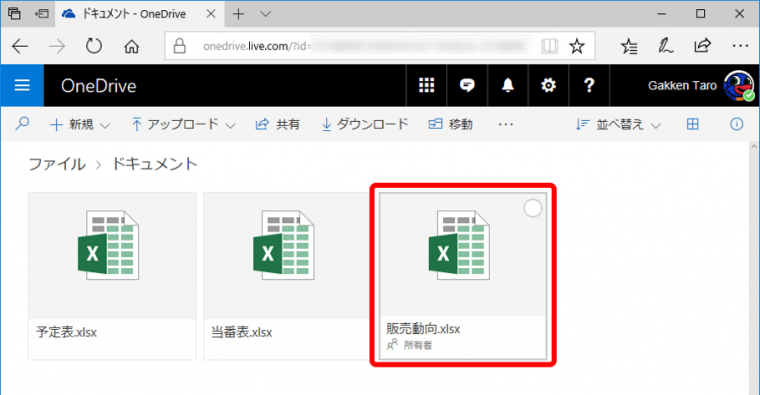760x395 pixels.
Task: Open more commands ellipsis in command bar
Action: [506, 125]
